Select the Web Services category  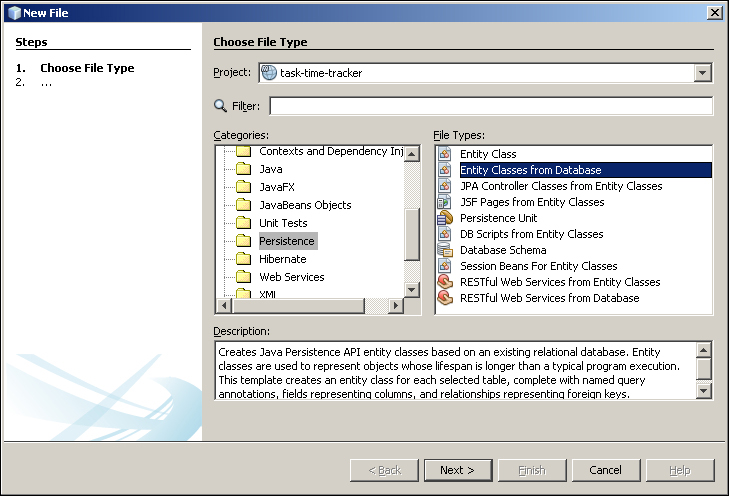292,277
